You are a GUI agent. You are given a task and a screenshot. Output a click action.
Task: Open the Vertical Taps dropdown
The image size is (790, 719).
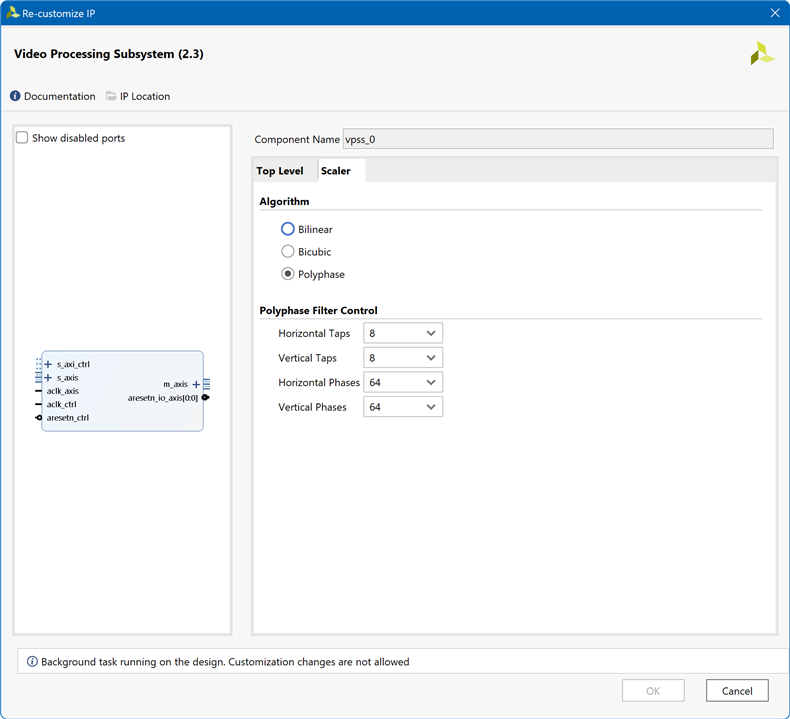(403, 358)
